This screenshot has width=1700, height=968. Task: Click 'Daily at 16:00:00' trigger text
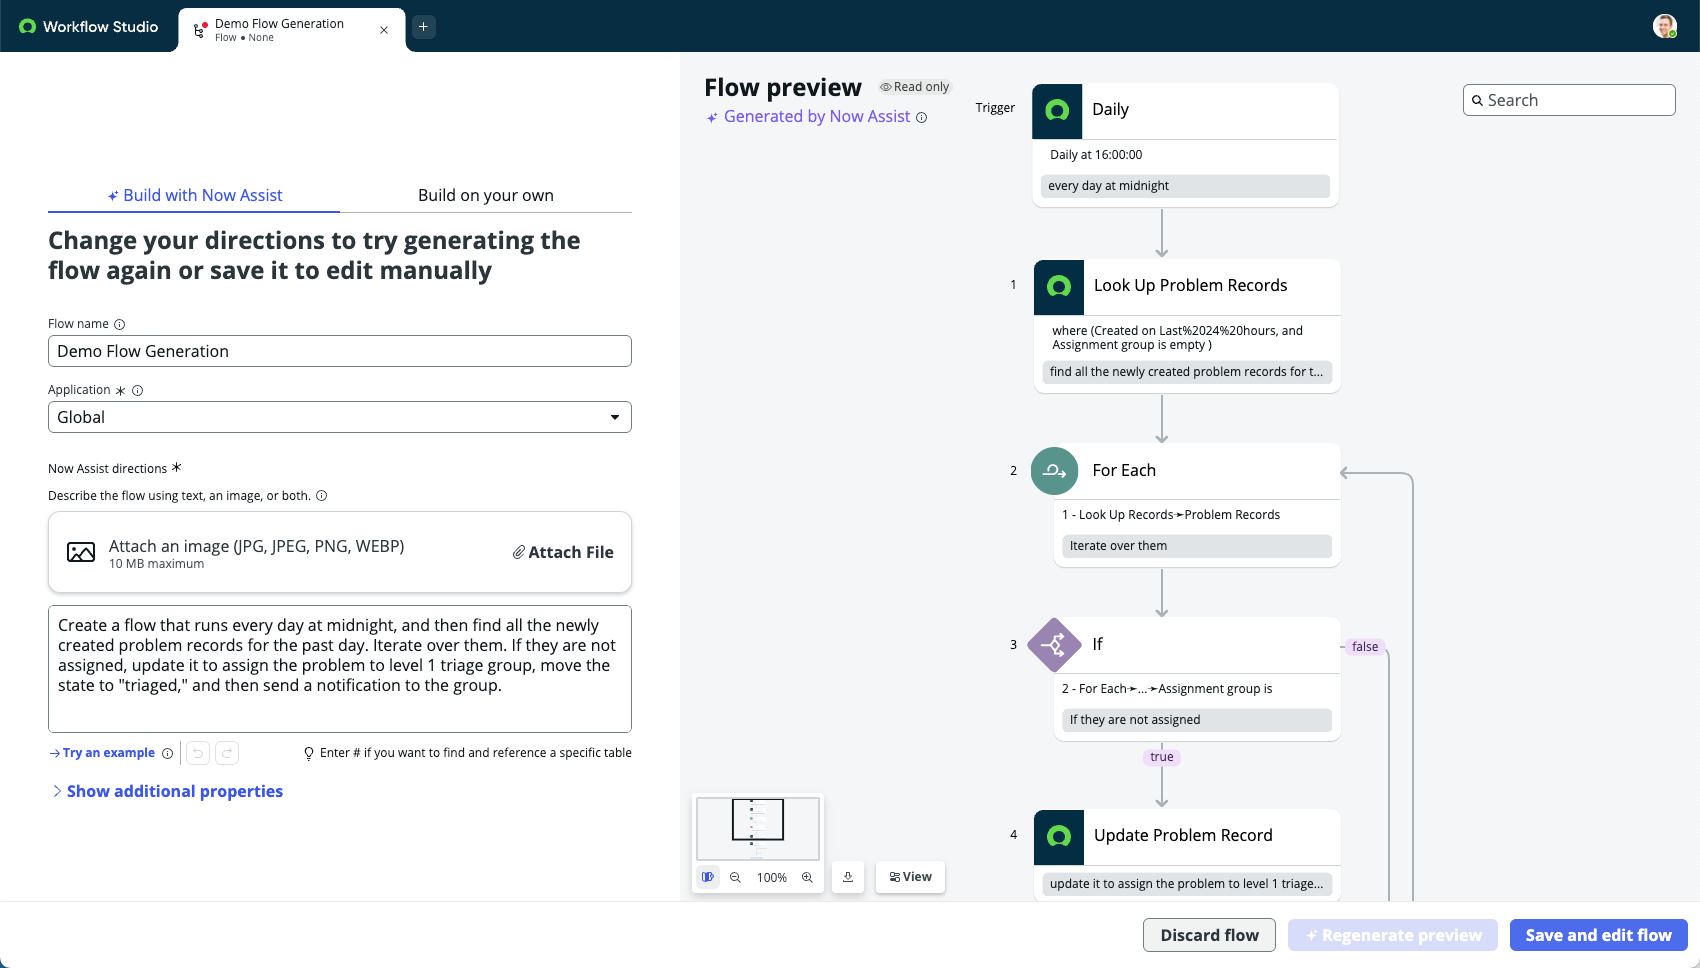click(1096, 155)
